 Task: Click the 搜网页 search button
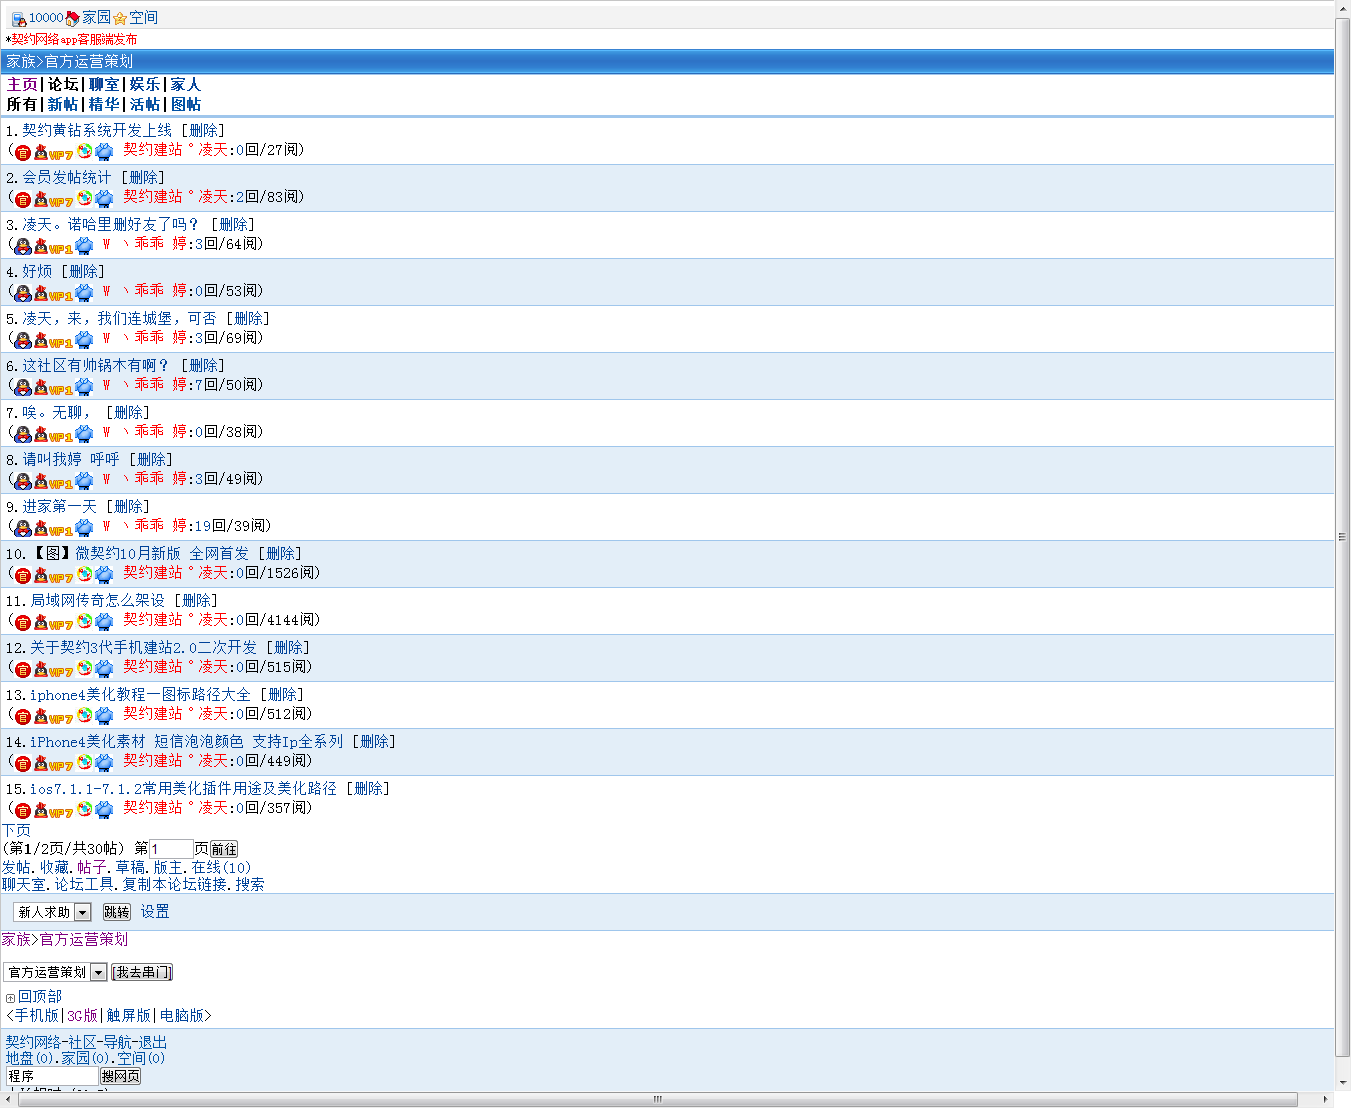coord(120,1076)
